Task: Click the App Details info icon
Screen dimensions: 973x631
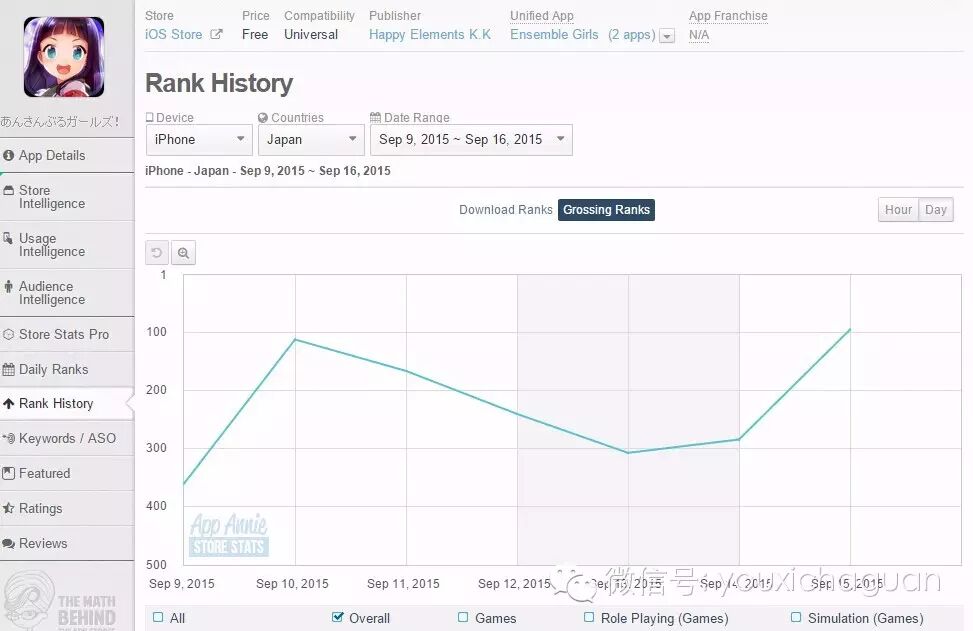Action: (9, 155)
